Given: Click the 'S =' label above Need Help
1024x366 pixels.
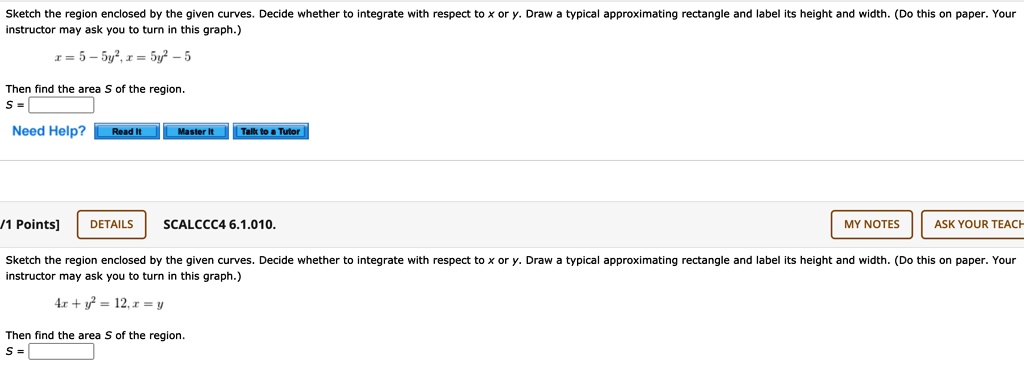Looking at the screenshot, I should (15, 105).
